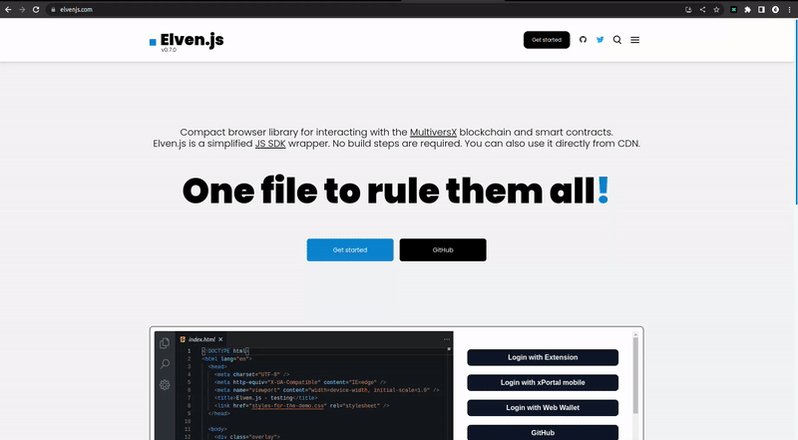Share this page via the share icon

pyautogui.click(x=702, y=9)
